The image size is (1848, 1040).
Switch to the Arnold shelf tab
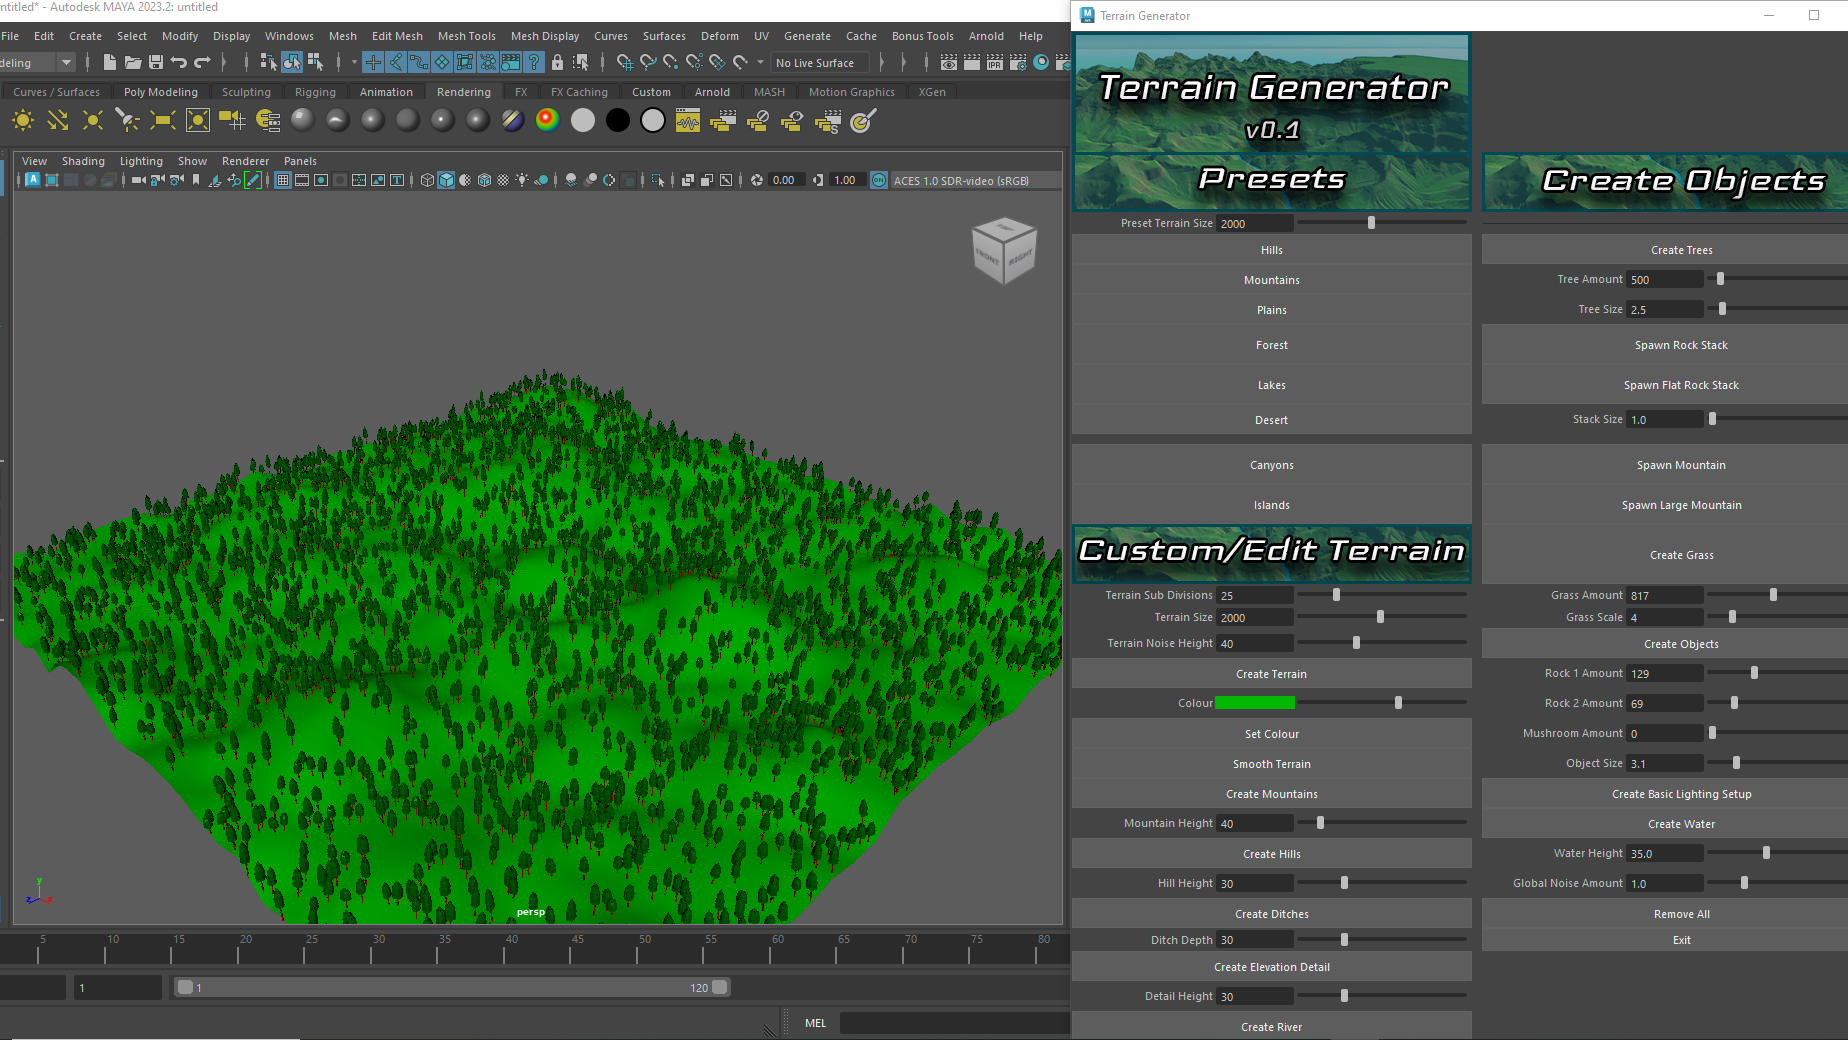(x=712, y=92)
